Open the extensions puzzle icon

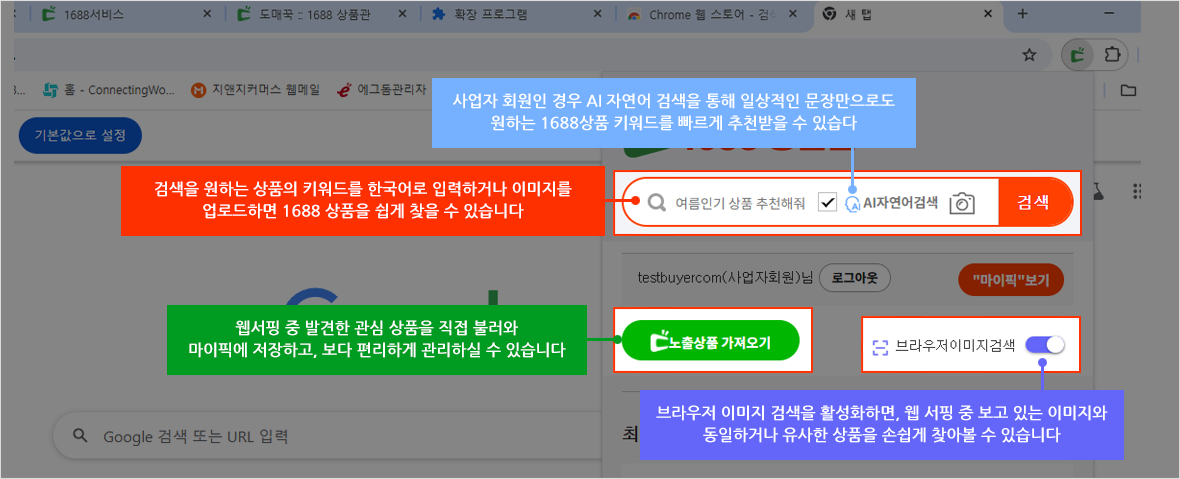[1111, 55]
